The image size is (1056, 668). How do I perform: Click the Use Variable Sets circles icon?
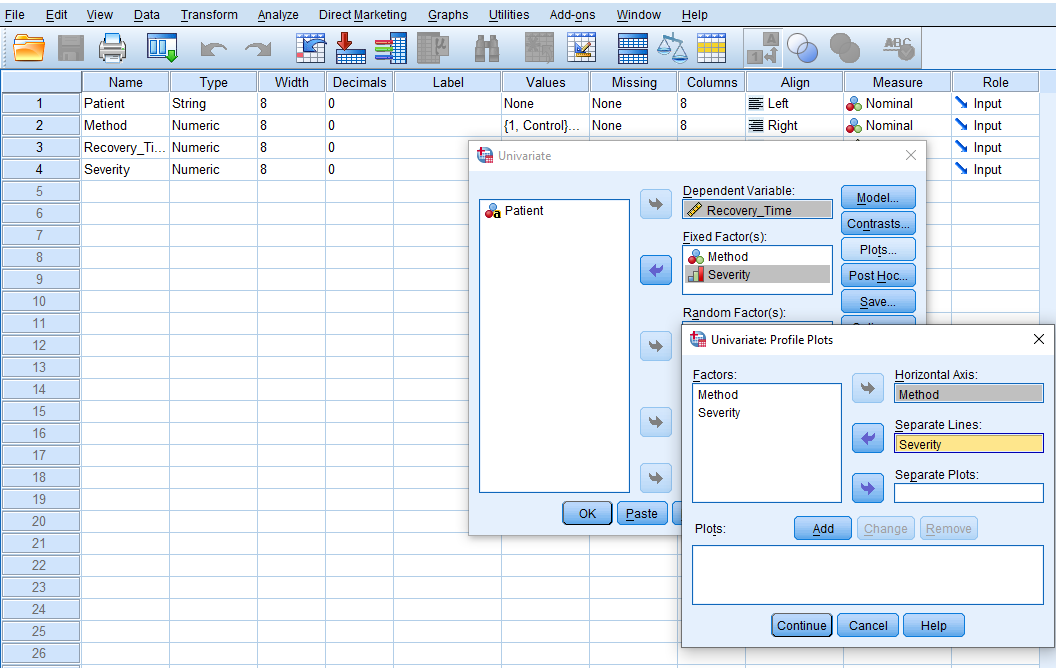click(x=802, y=48)
